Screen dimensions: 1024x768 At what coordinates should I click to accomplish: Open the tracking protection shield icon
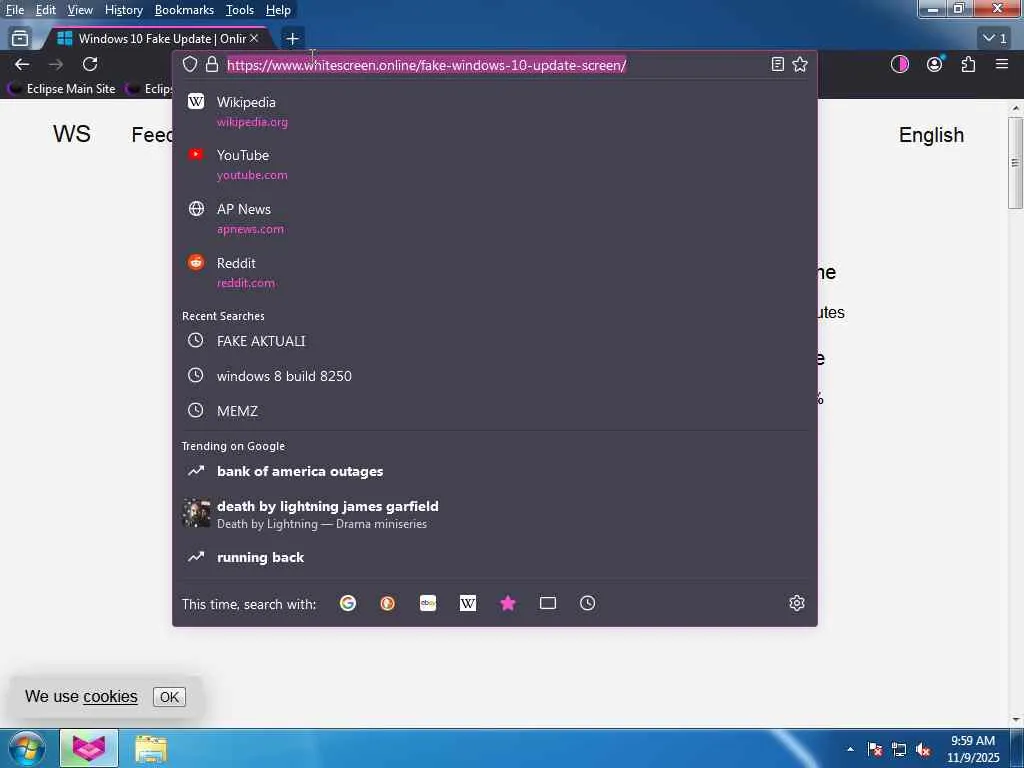tap(190, 64)
